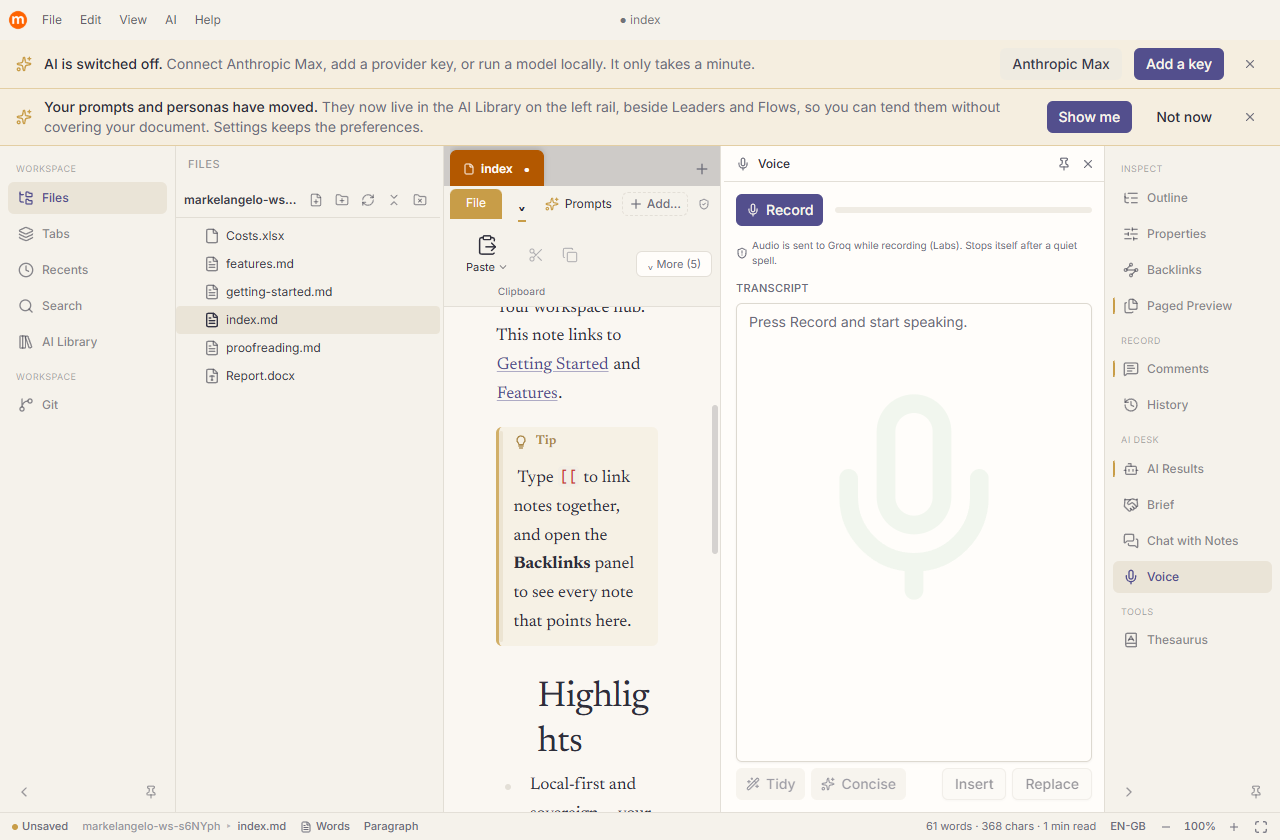This screenshot has width=1280, height=840.
Task: Open AI Library in the left rail
Action: coord(88,342)
